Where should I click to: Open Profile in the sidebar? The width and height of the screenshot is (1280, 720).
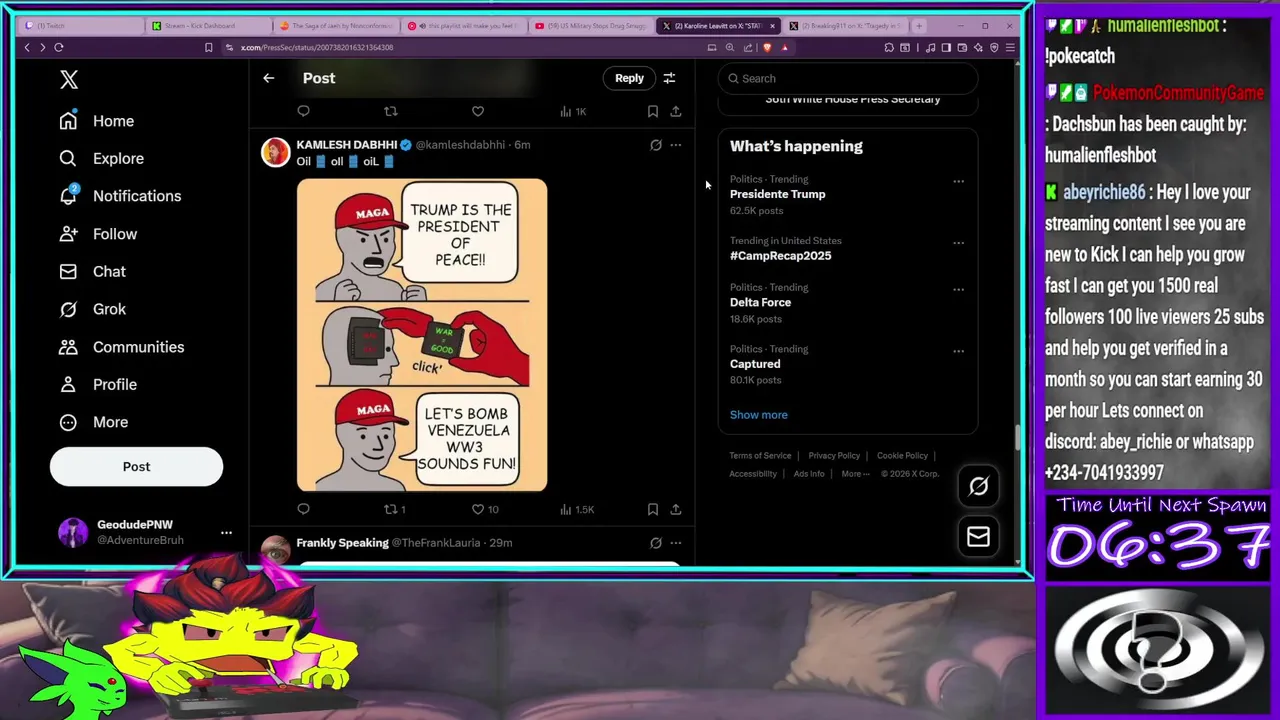point(98,384)
